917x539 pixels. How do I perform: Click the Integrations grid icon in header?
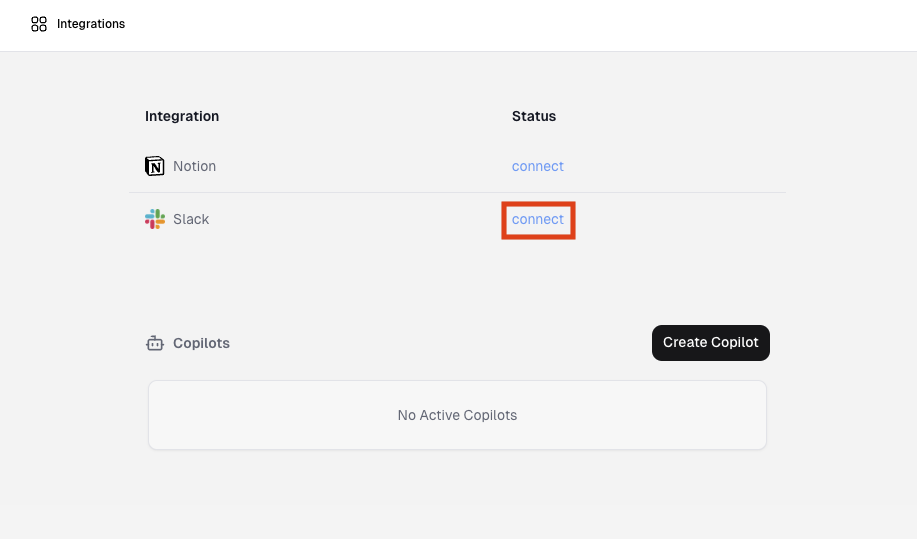coord(39,24)
